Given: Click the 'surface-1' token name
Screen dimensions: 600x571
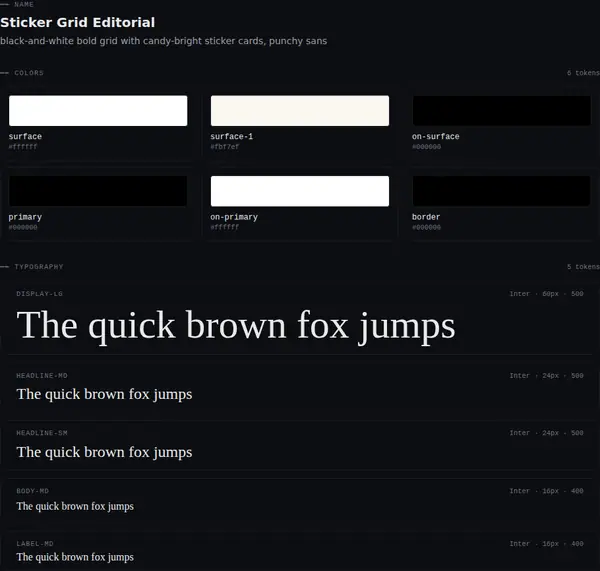Looking at the screenshot, I should click(232, 137).
